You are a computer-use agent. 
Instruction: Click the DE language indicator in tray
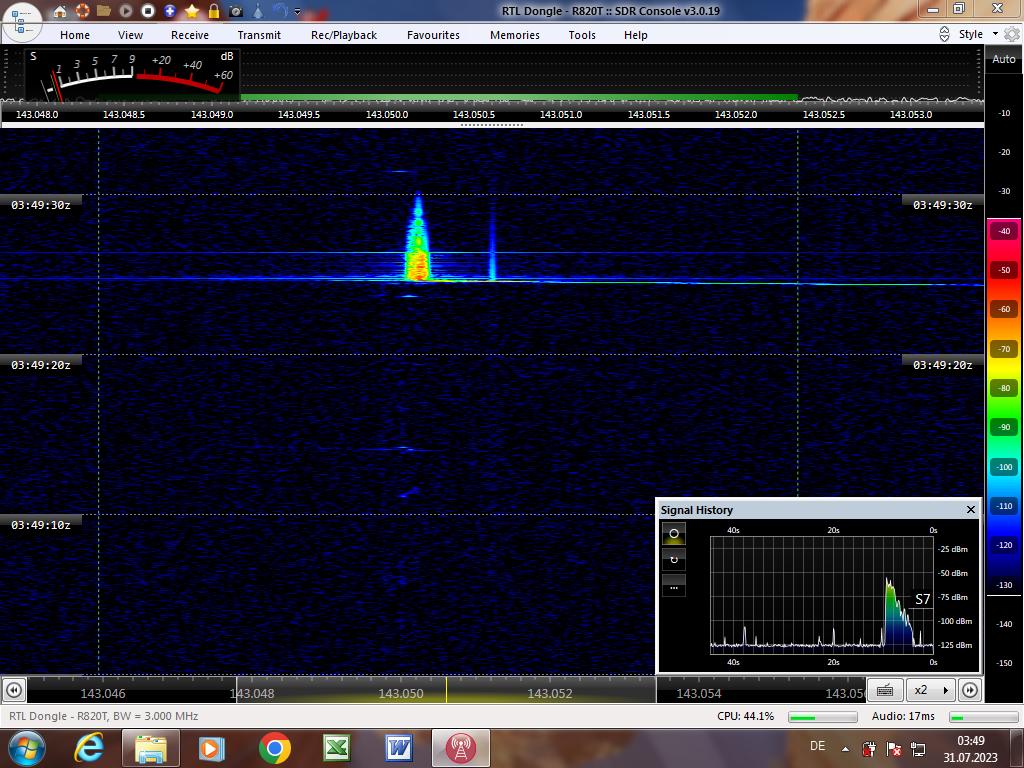[817, 746]
